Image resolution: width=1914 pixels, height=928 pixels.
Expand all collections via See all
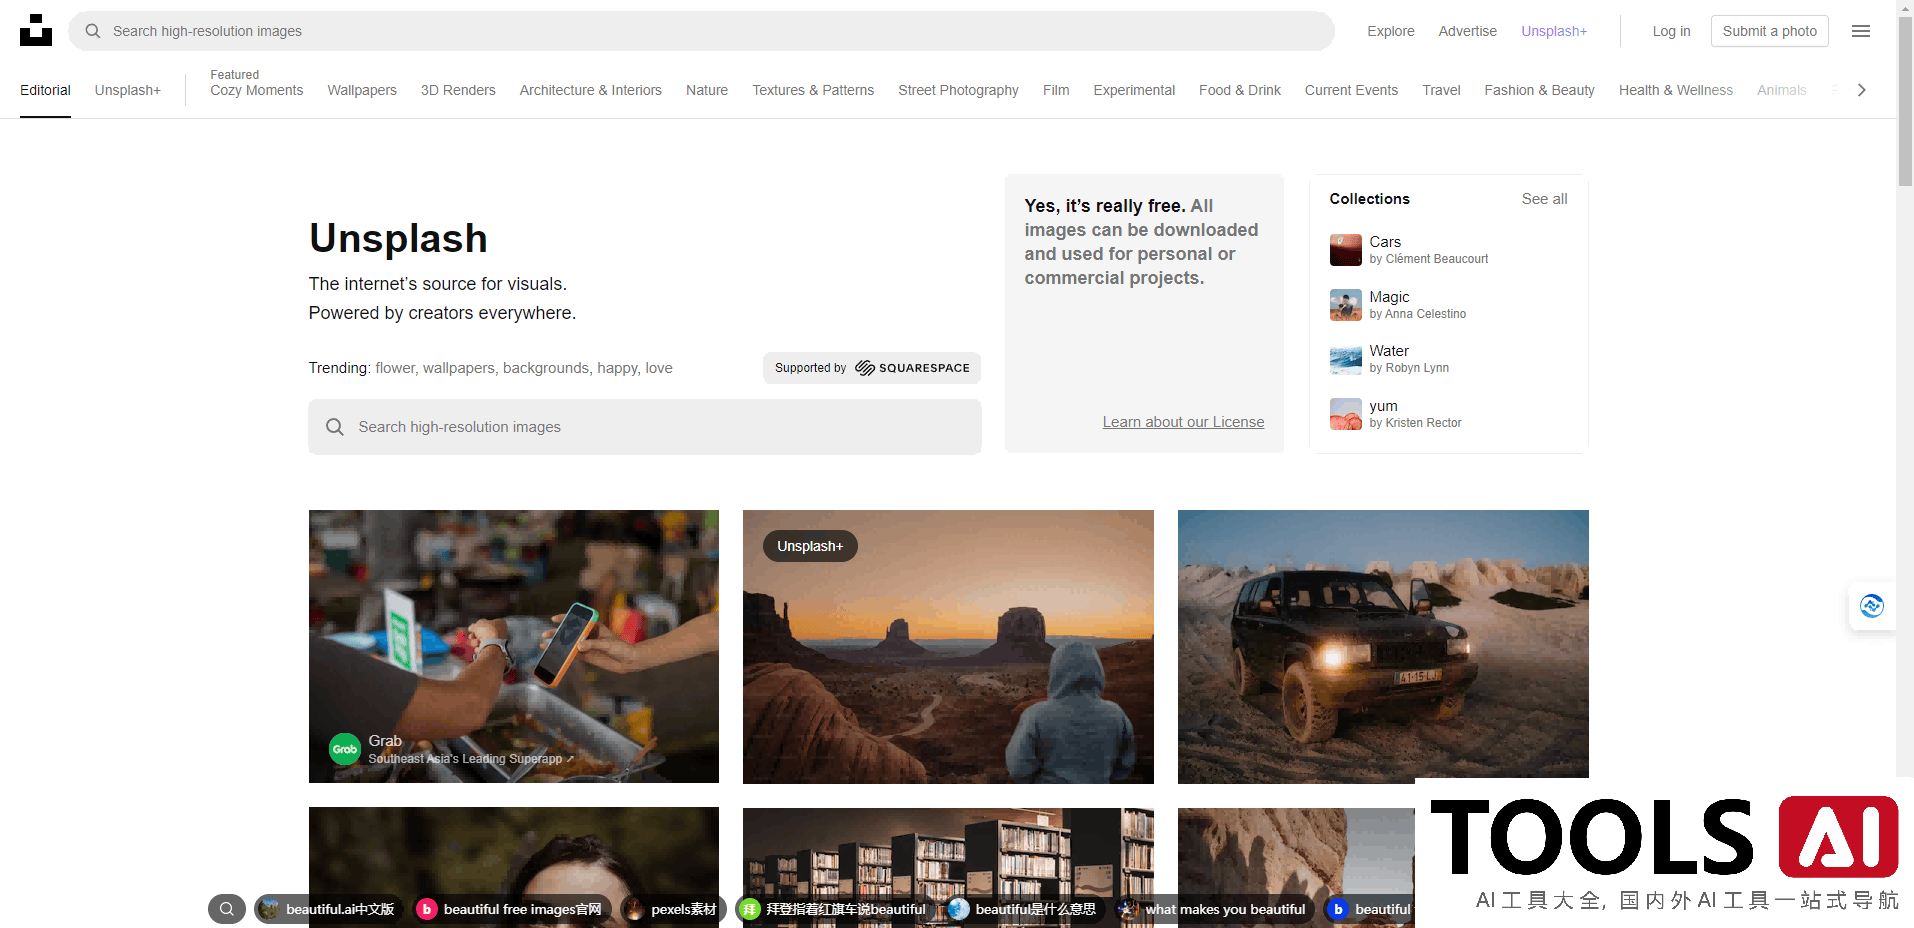tap(1544, 199)
